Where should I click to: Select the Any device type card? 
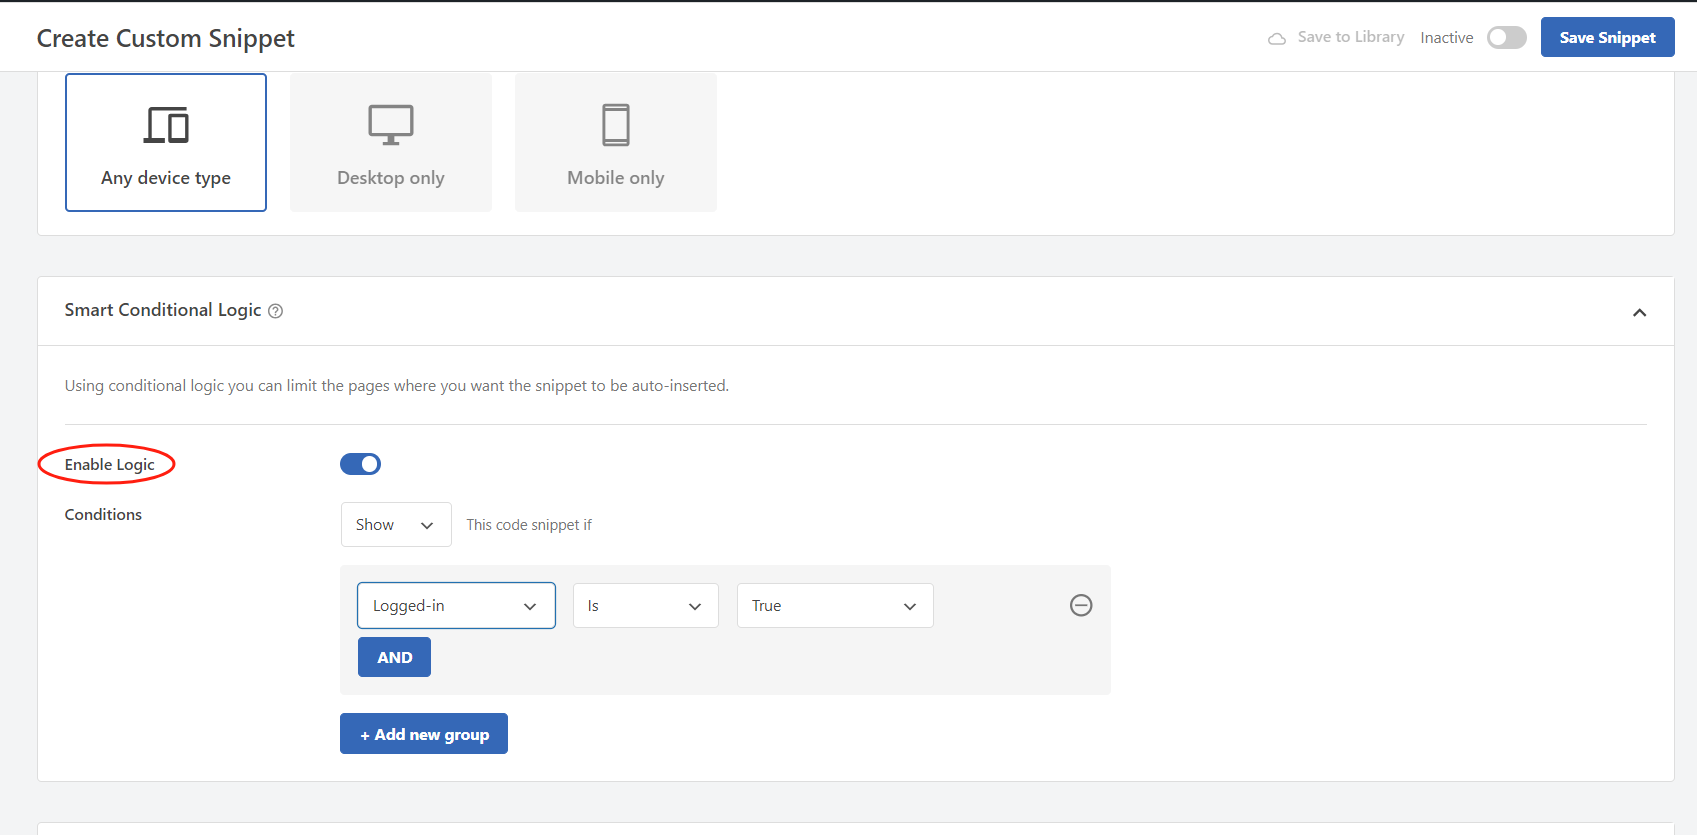coord(166,142)
